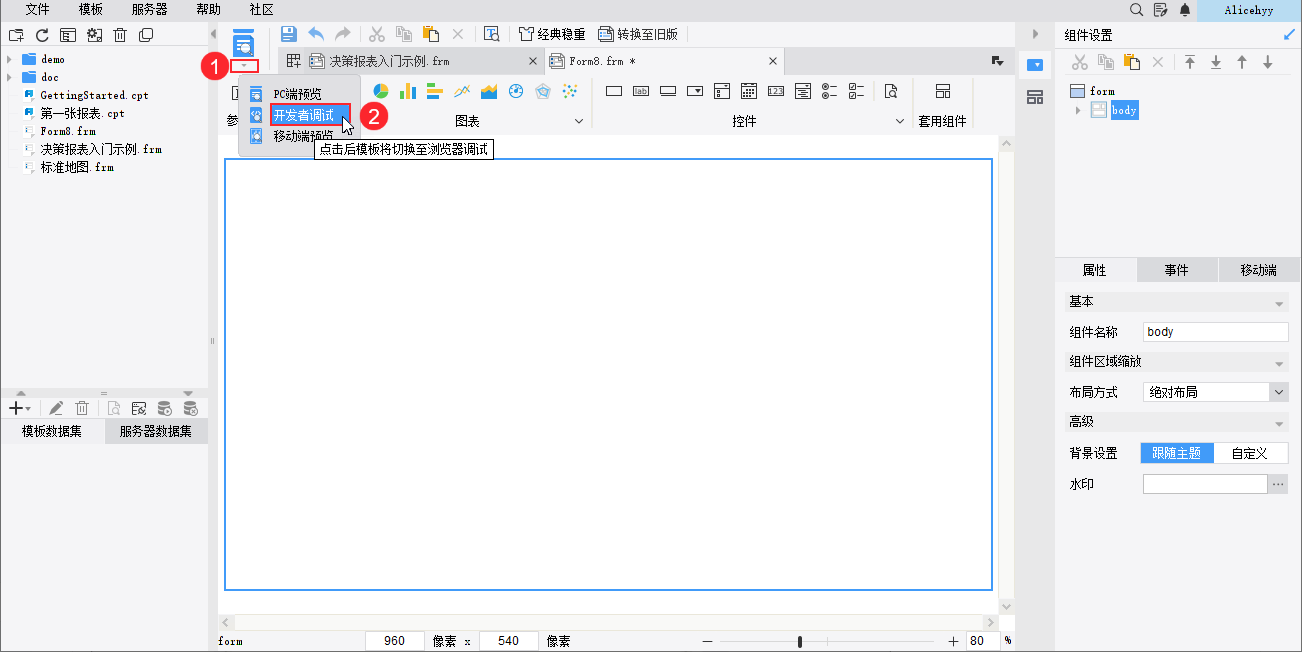The width and height of the screenshot is (1302, 652).
Task: Switch to 服务器数据集 tab
Action: tap(155, 432)
